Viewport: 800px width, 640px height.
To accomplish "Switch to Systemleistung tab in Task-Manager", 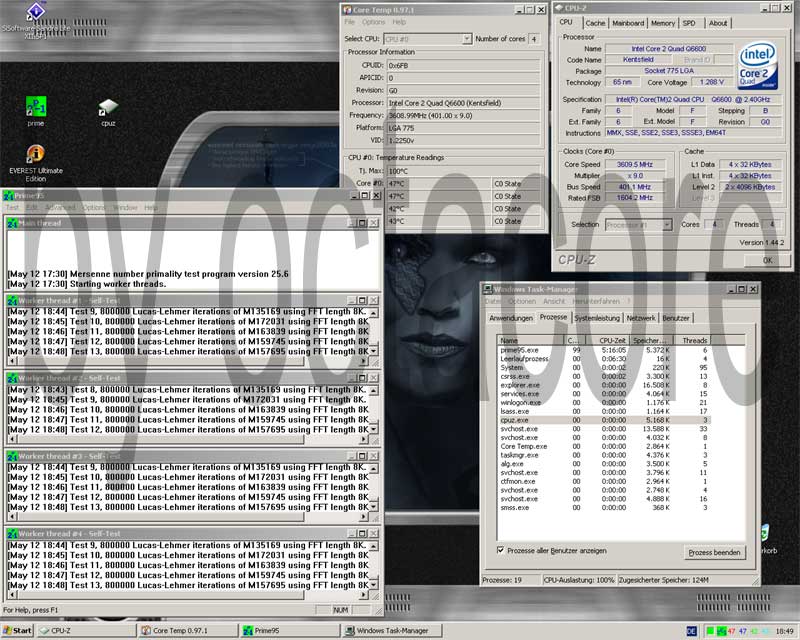I will click(597, 318).
